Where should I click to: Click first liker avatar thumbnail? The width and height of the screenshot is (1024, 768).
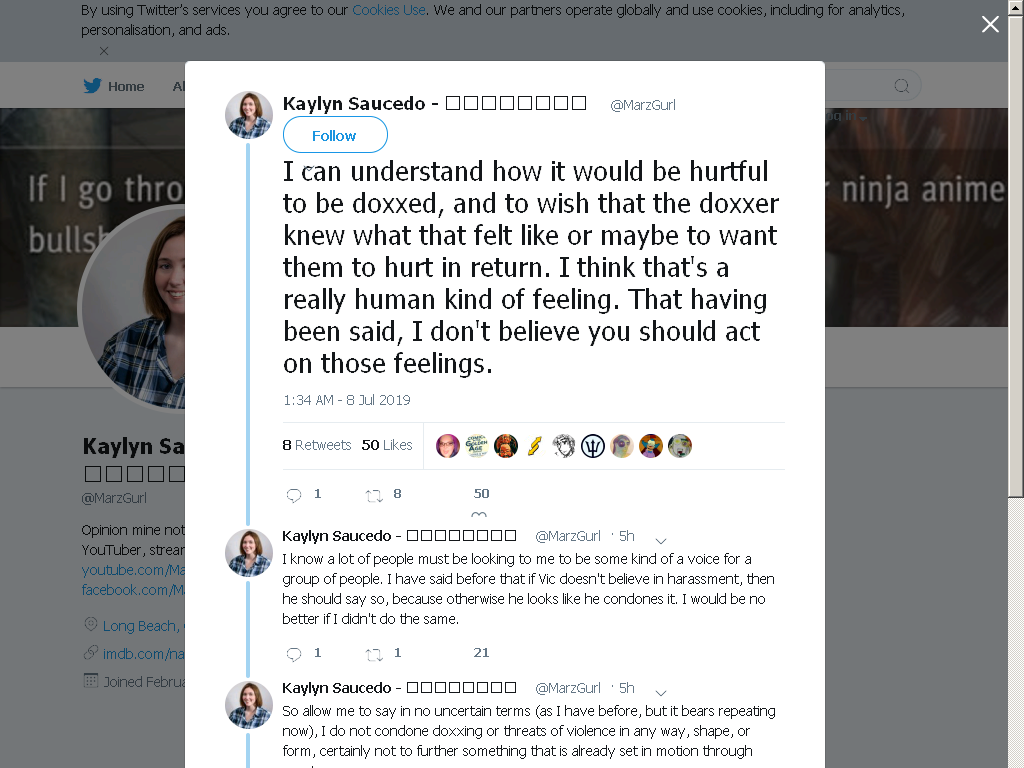tap(447, 446)
